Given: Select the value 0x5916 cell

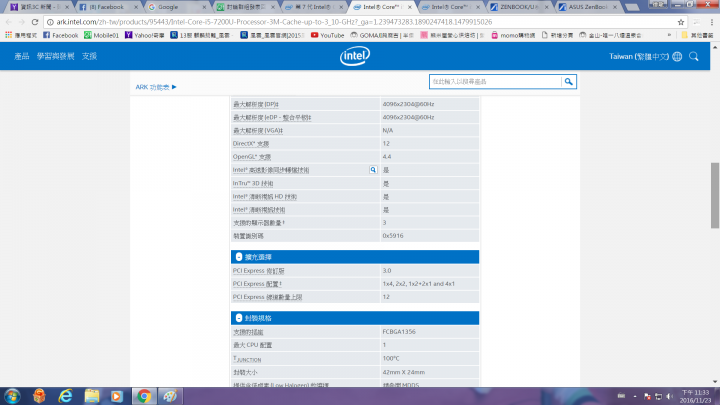Looking at the screenshot, I should click(393, 236).
